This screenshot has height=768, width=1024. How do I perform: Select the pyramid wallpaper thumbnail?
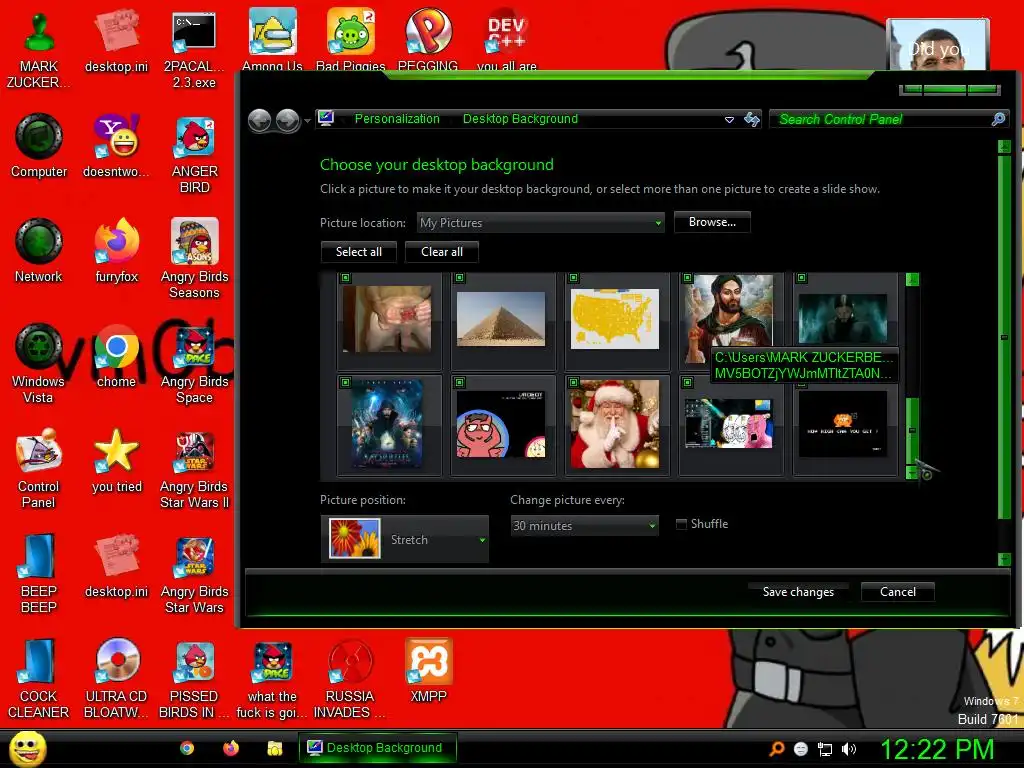click(501, 319)
